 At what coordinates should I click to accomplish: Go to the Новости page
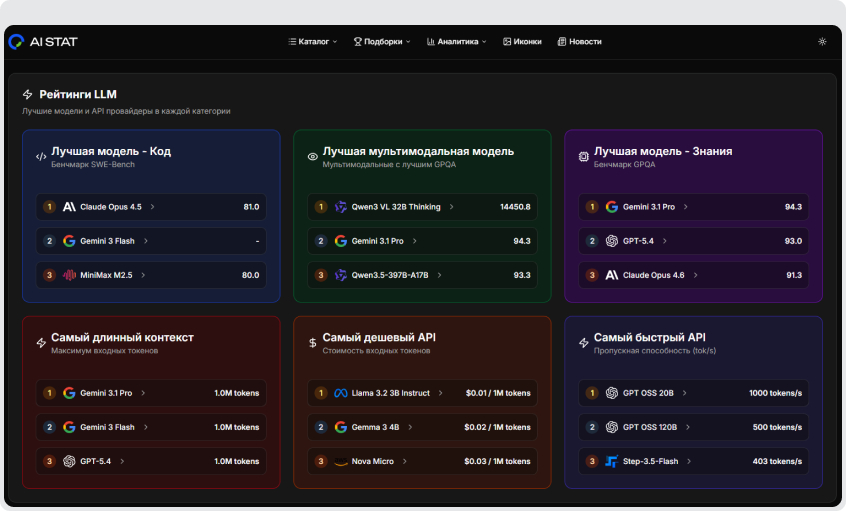(579, 42)
